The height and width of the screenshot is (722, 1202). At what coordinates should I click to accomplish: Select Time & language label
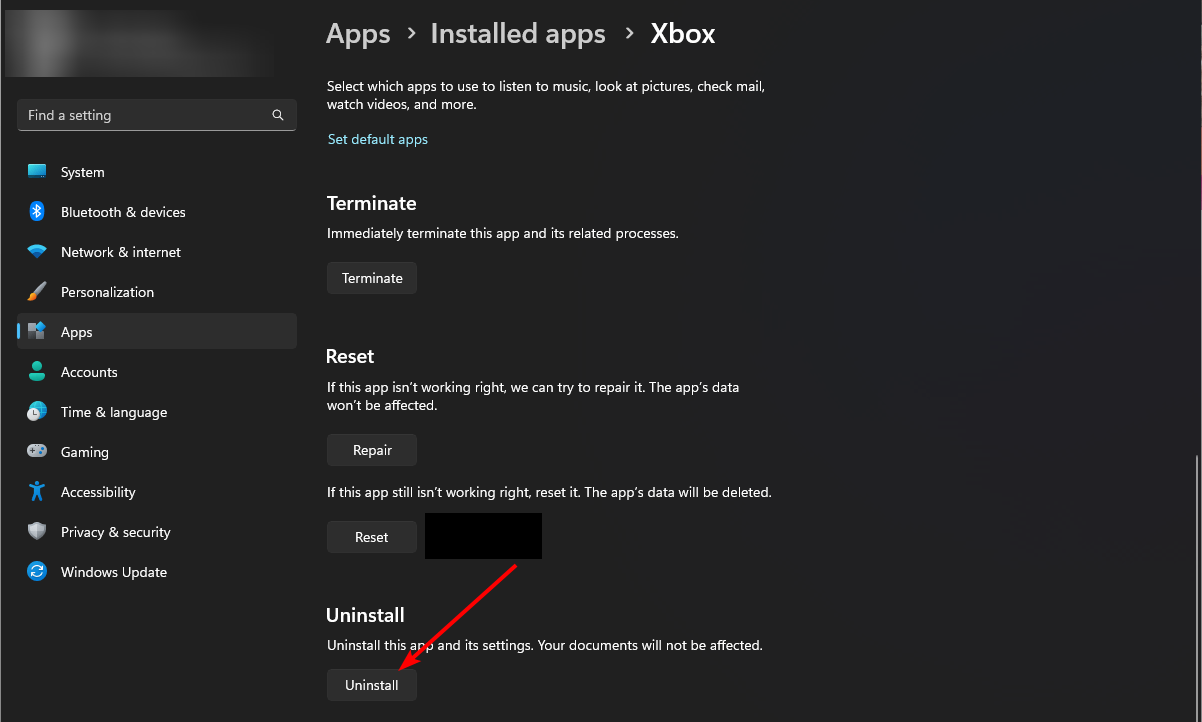[114, 412]
